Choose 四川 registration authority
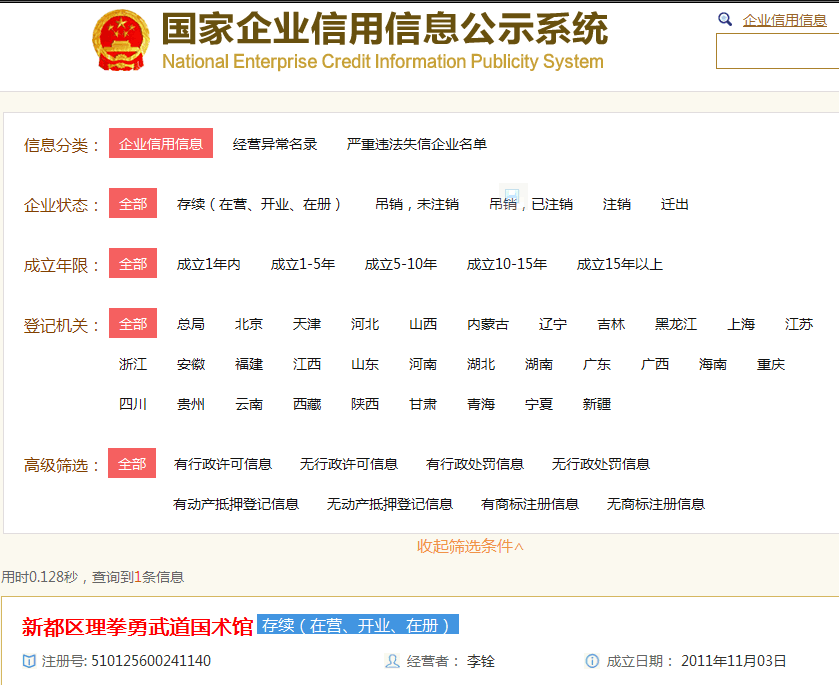This screenshot has height=685, width=839. pos(133,404)
